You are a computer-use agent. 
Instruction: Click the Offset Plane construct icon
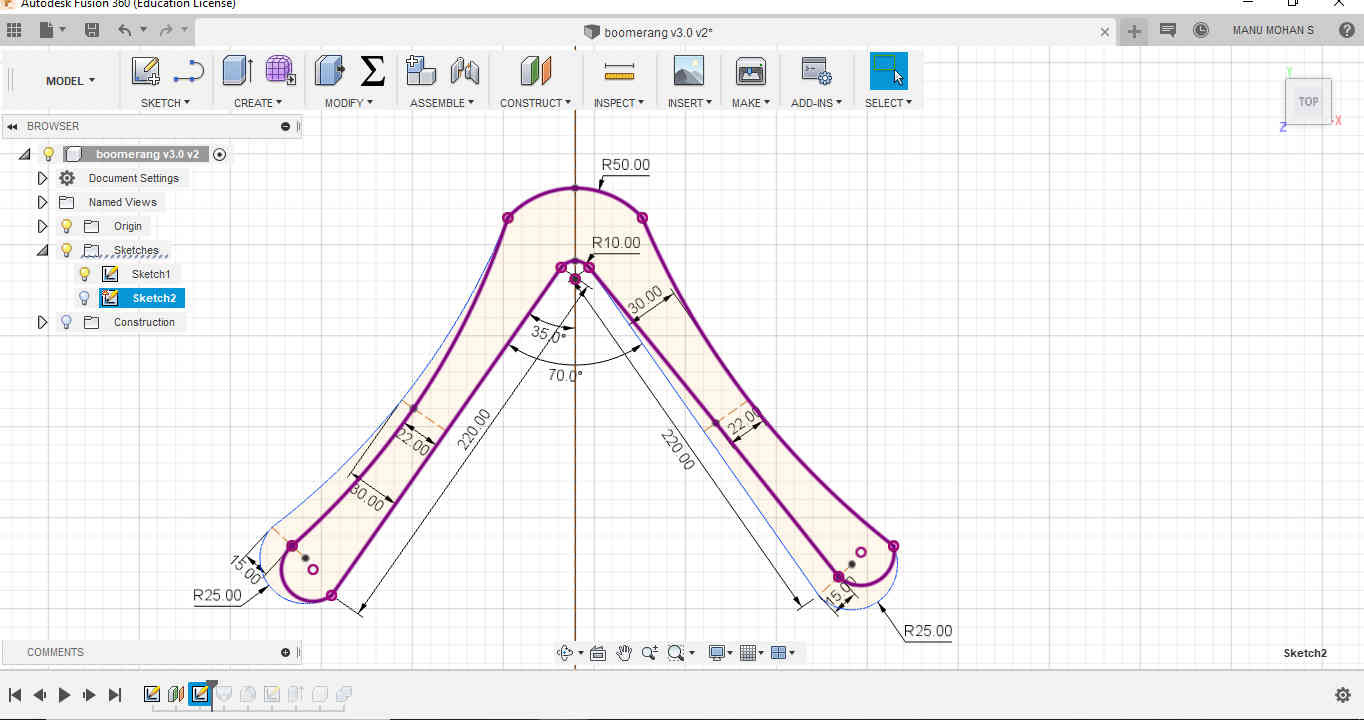(x=536, y=71)
